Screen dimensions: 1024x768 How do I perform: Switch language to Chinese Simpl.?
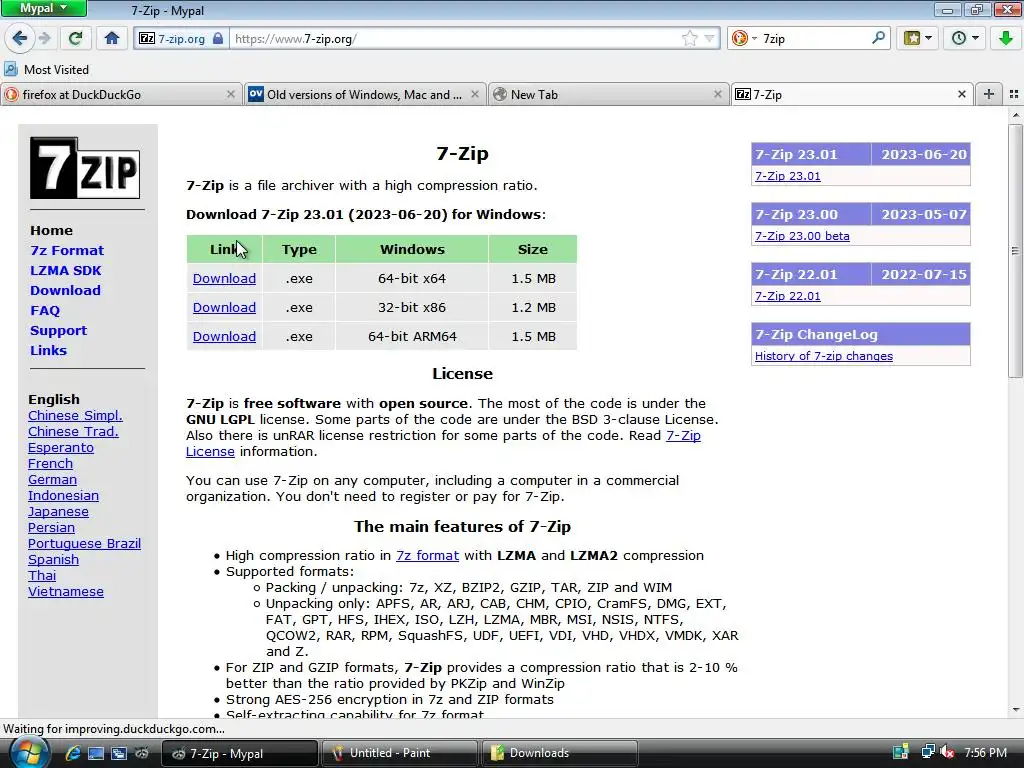75,415
